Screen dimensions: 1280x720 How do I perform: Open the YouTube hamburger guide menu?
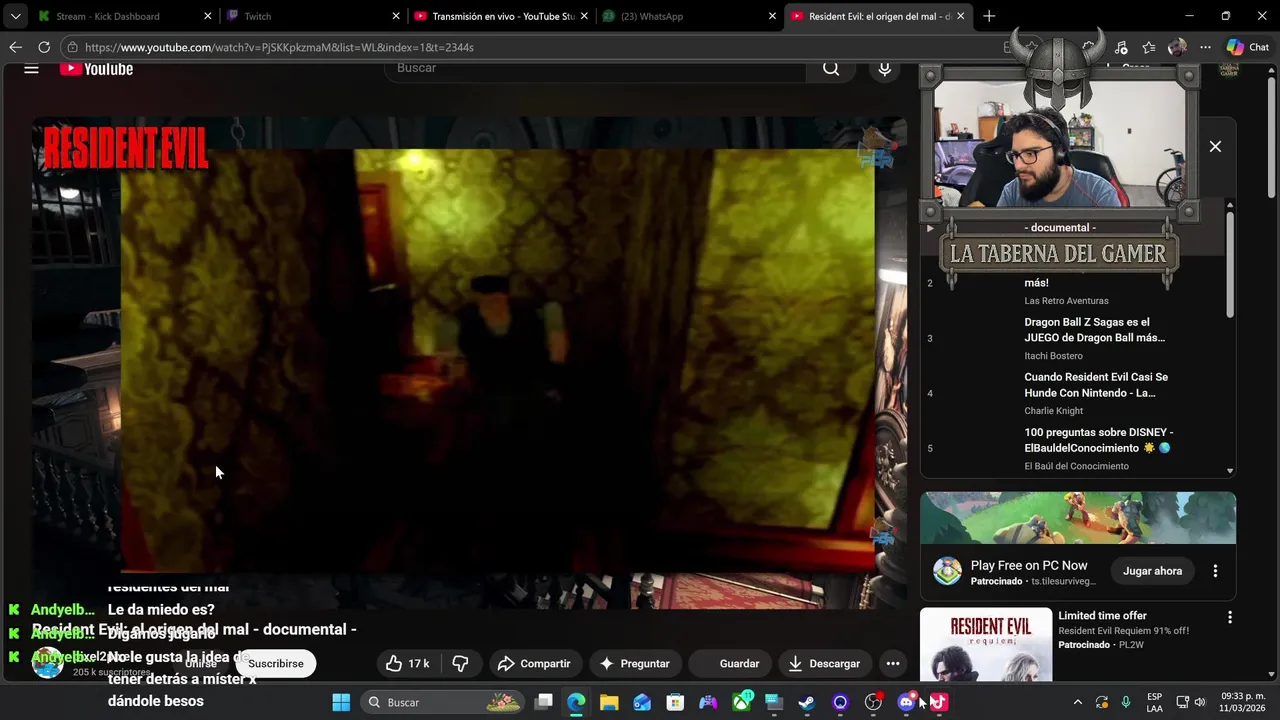31,68
